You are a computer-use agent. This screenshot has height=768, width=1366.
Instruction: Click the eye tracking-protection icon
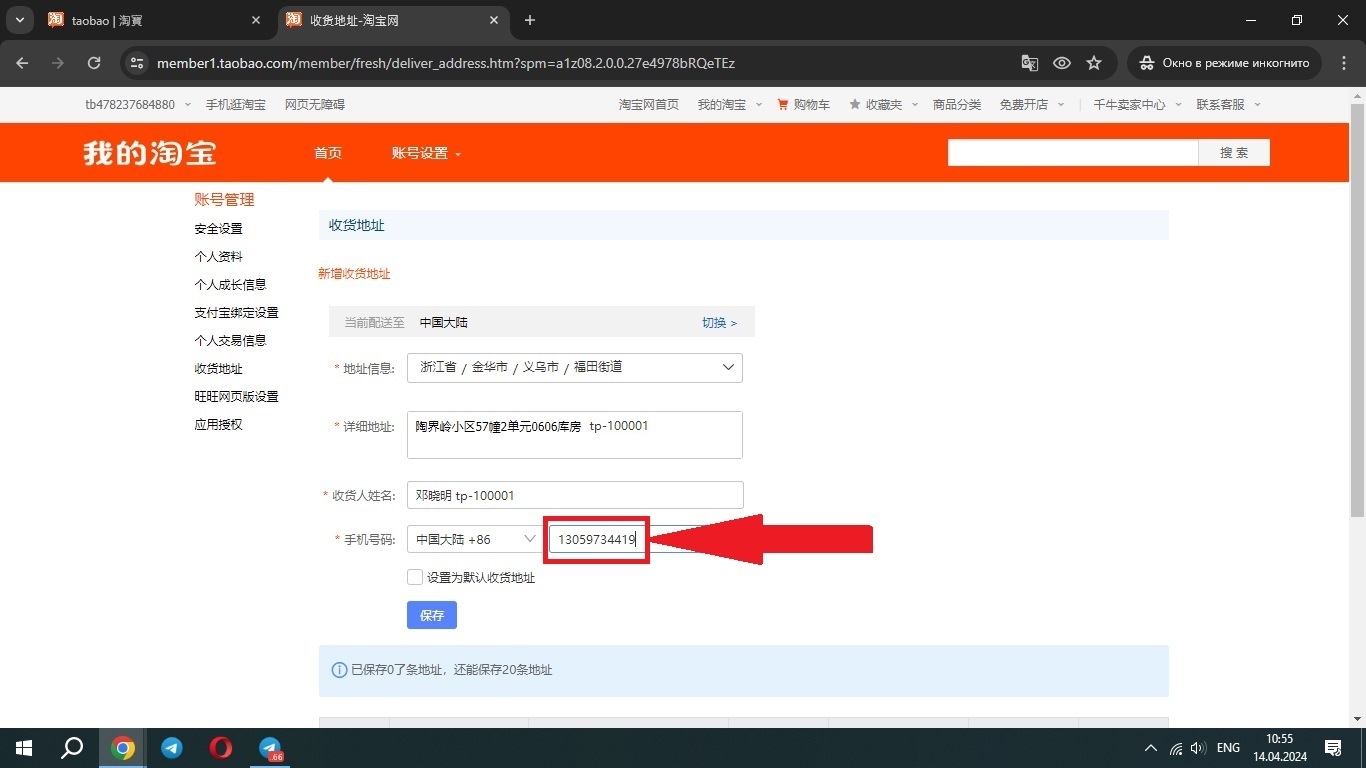(x=1062, y=63)
